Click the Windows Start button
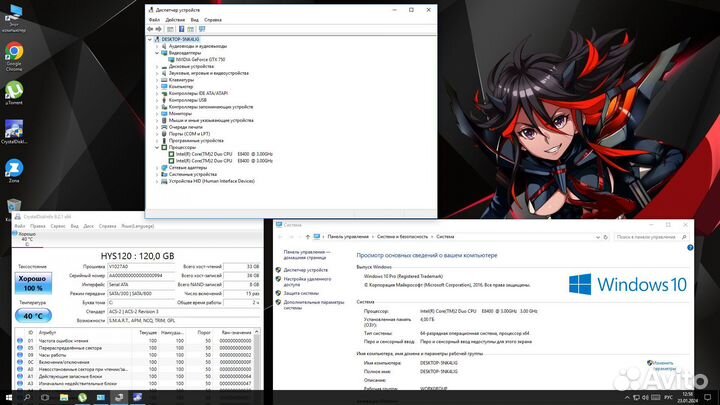Screen dimensions: 720x405 7,397
